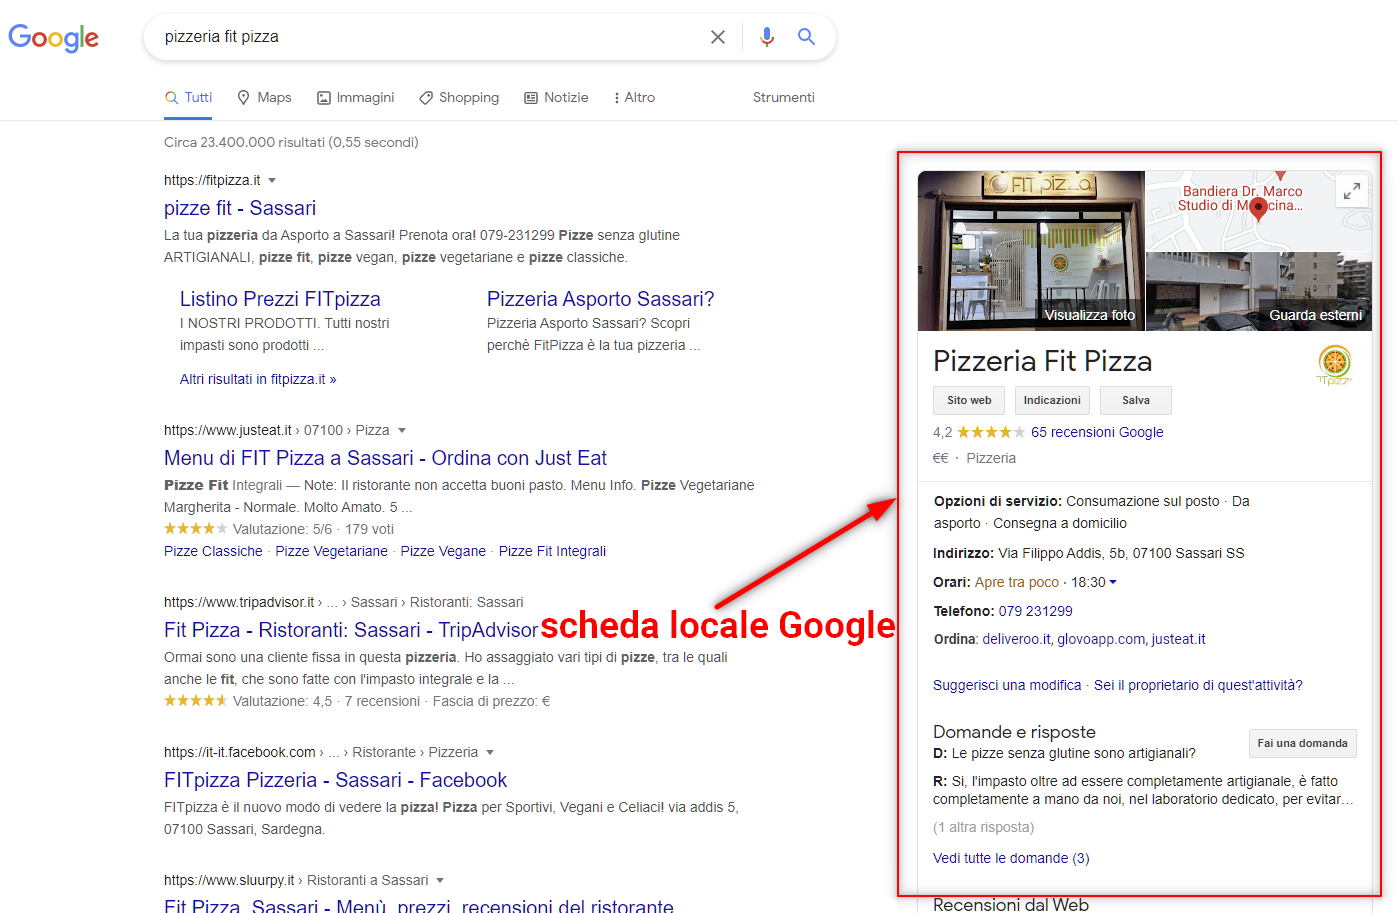1398x913 pixels.
Task: Open the 'pizze fit - Sassari' result
Action: pyautogui.click(x=240, y=208)
